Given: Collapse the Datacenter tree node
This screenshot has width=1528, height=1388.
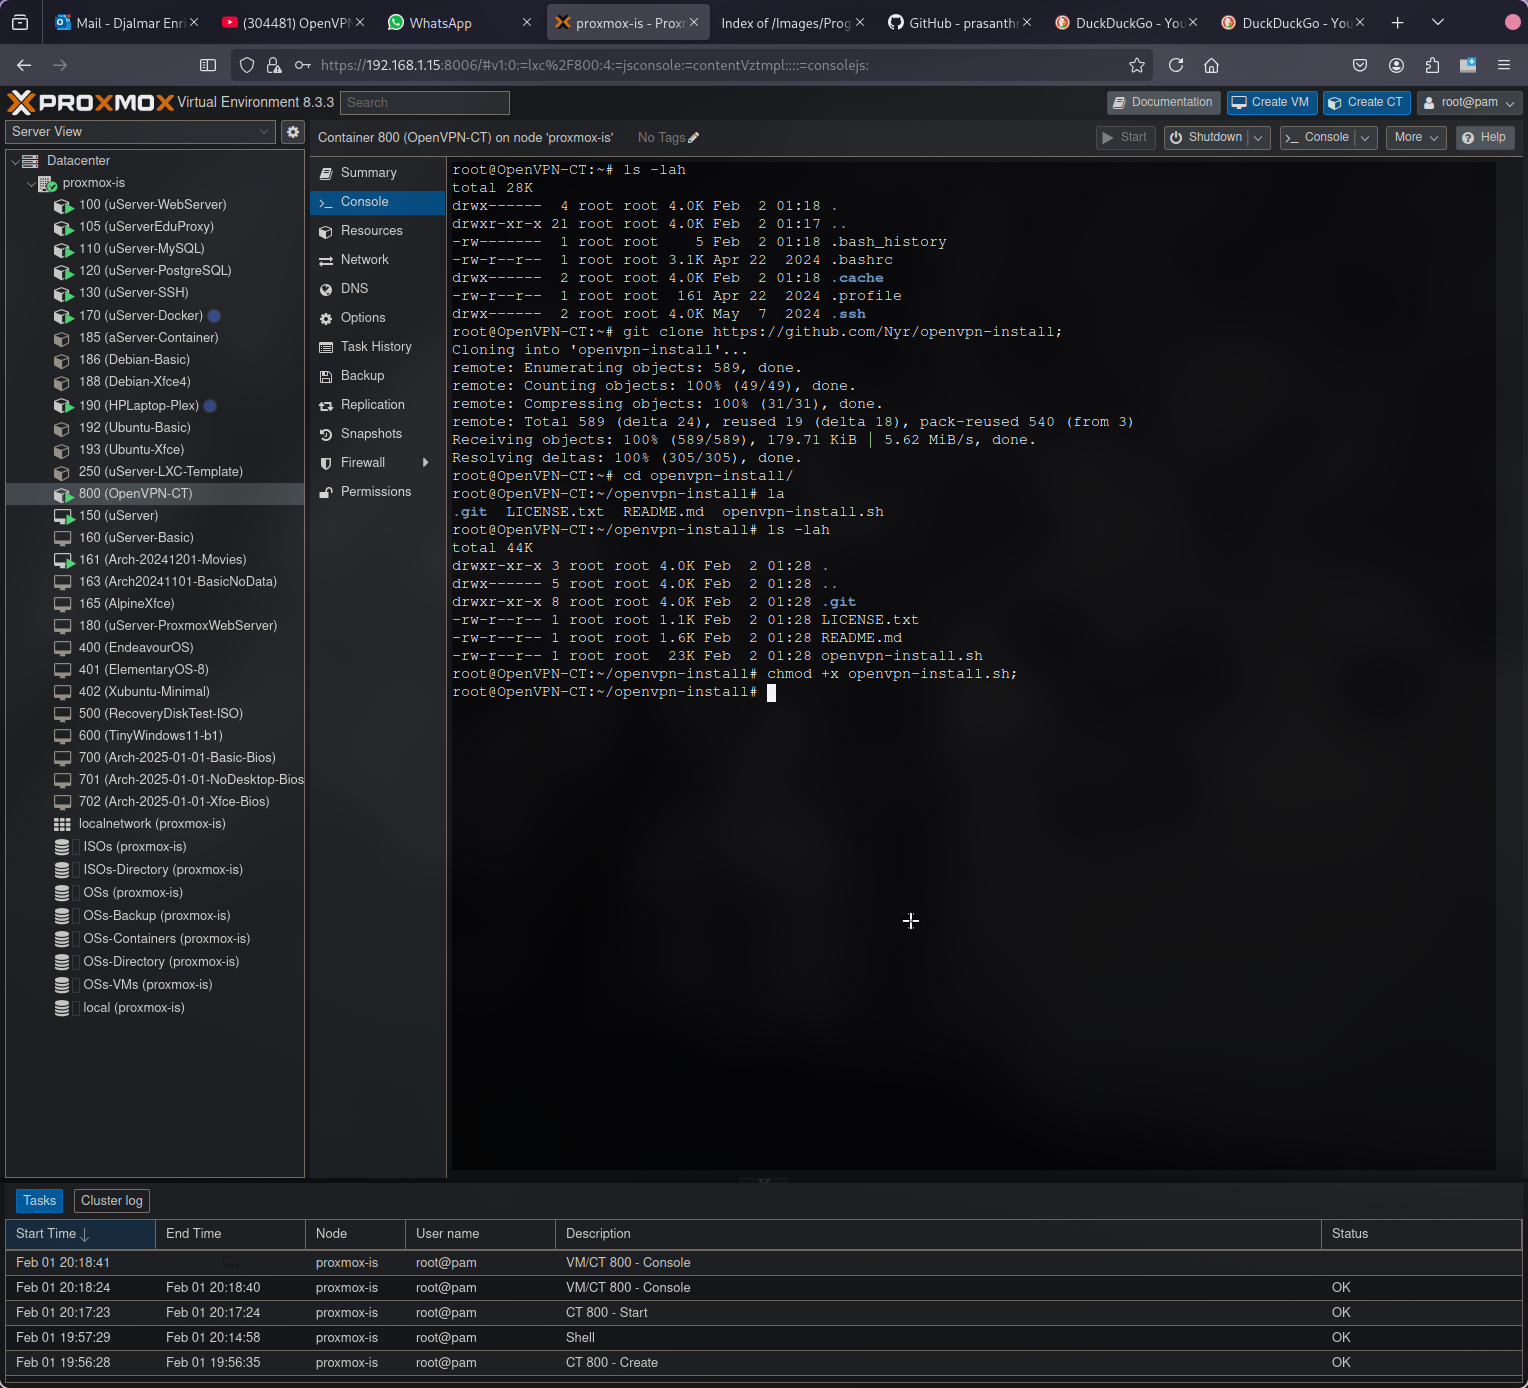Looking at the screenshot, I should (16, 161).
